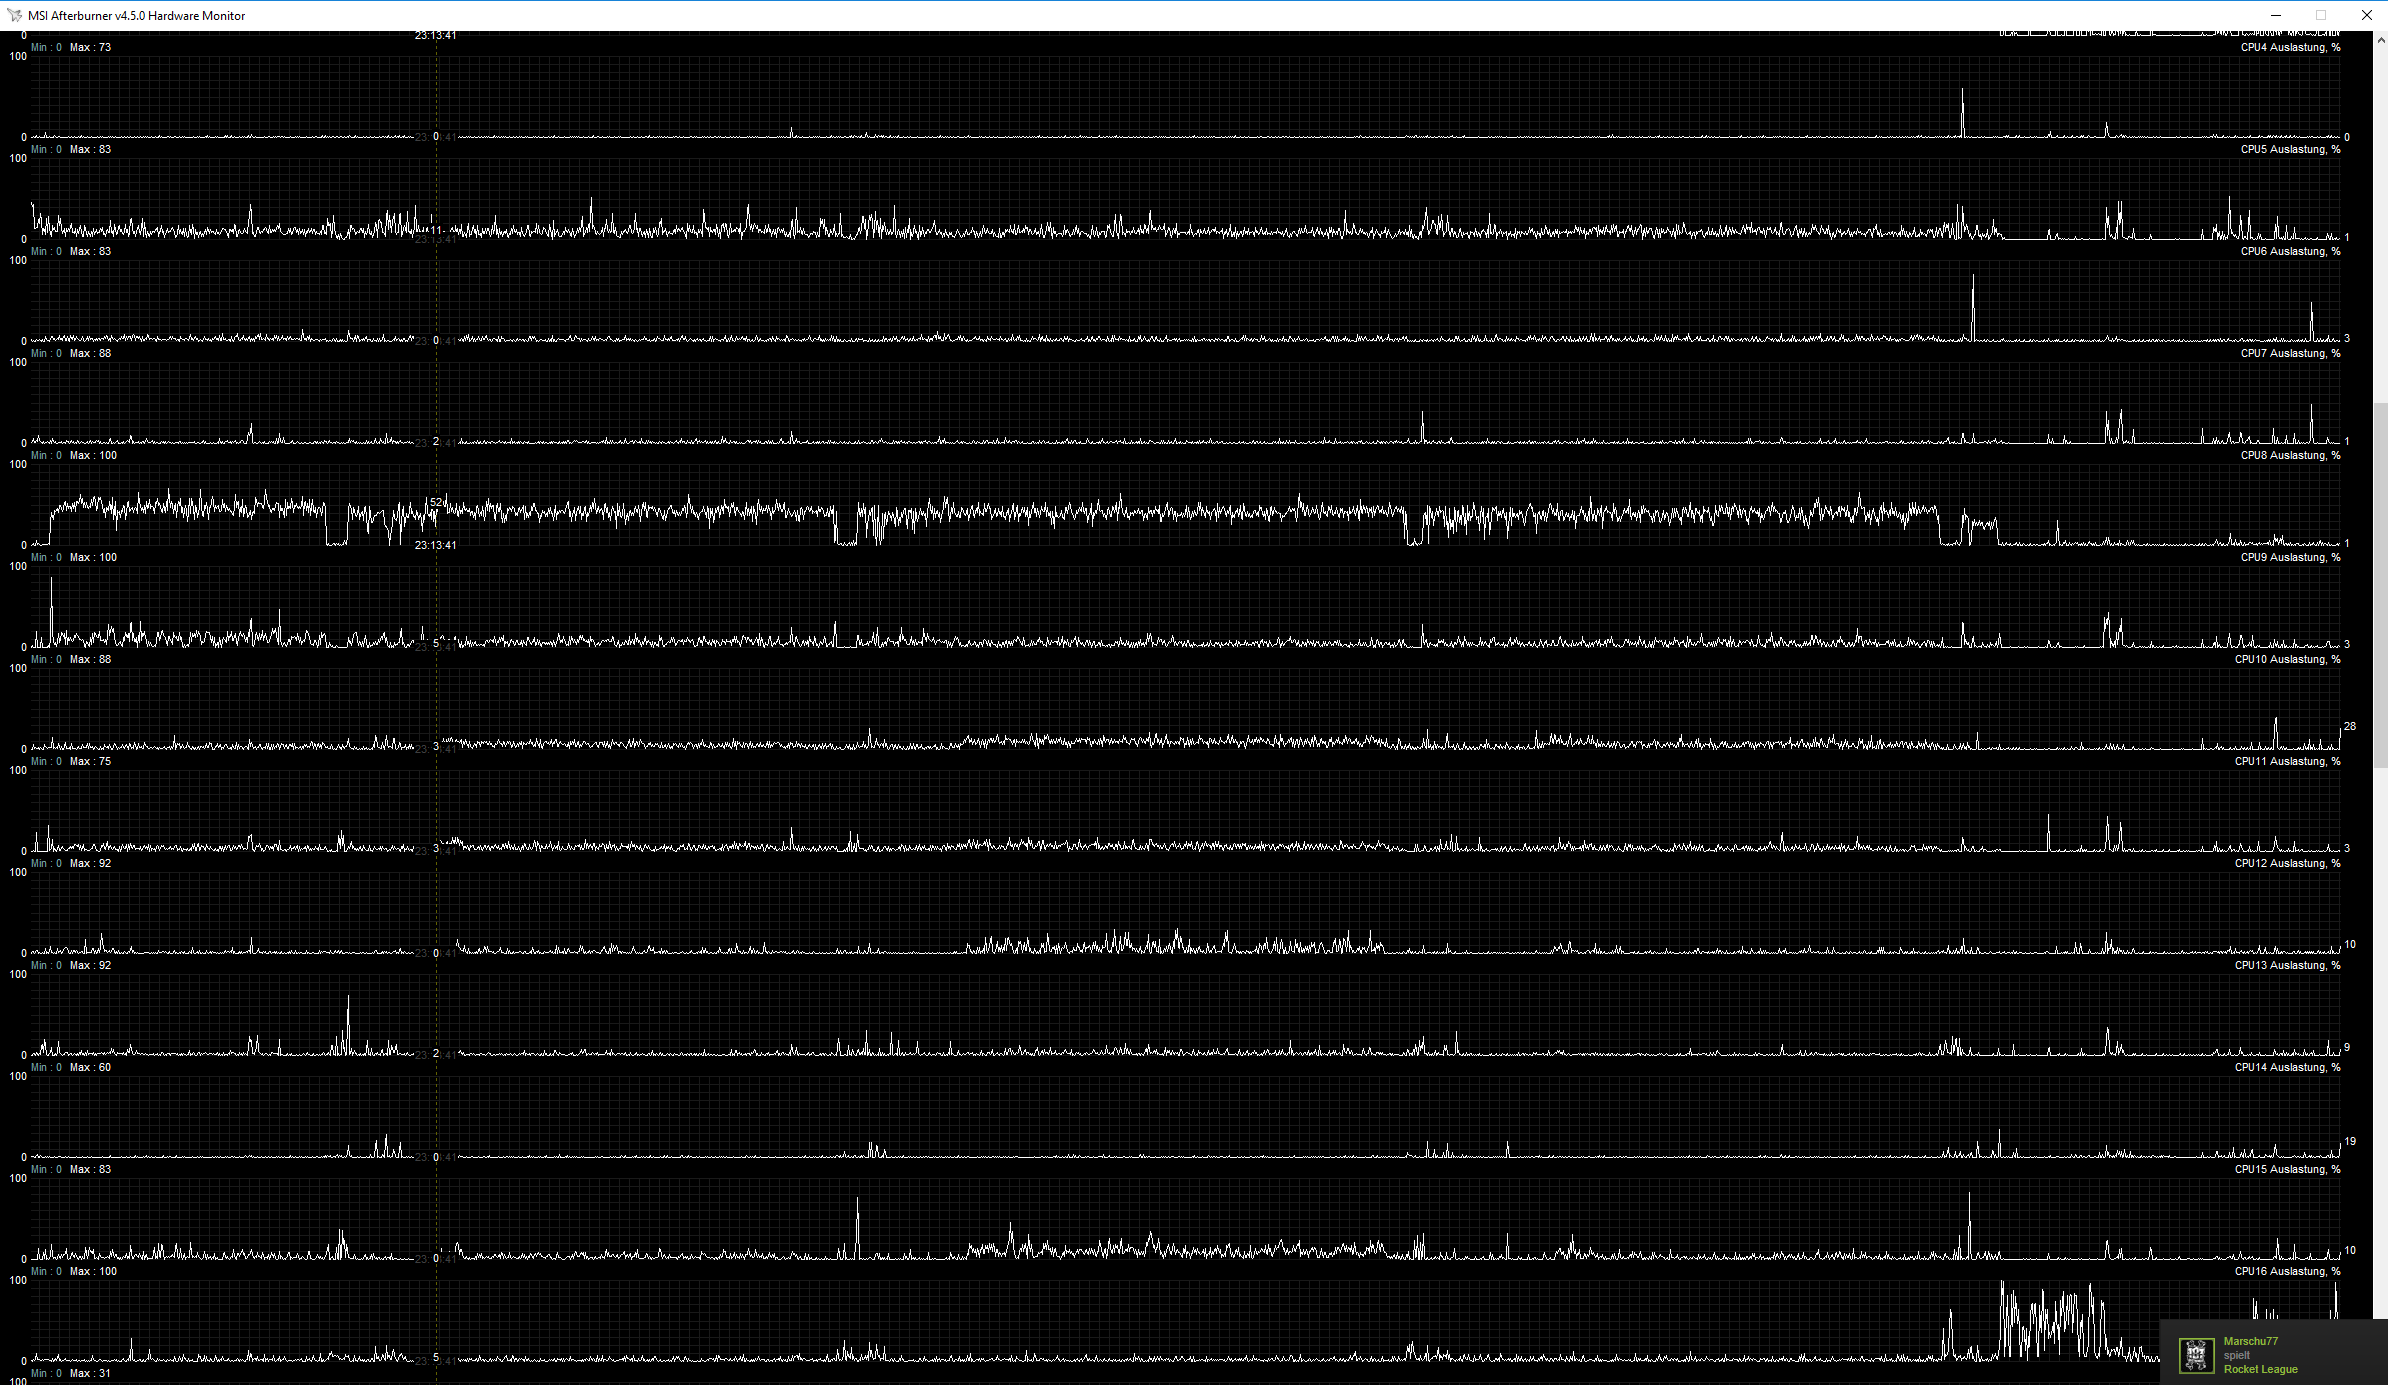The width and height of the screenshot is (2388, 1385).
Task: Click the window title text MSI Afterburner
Action: (136, 15)
